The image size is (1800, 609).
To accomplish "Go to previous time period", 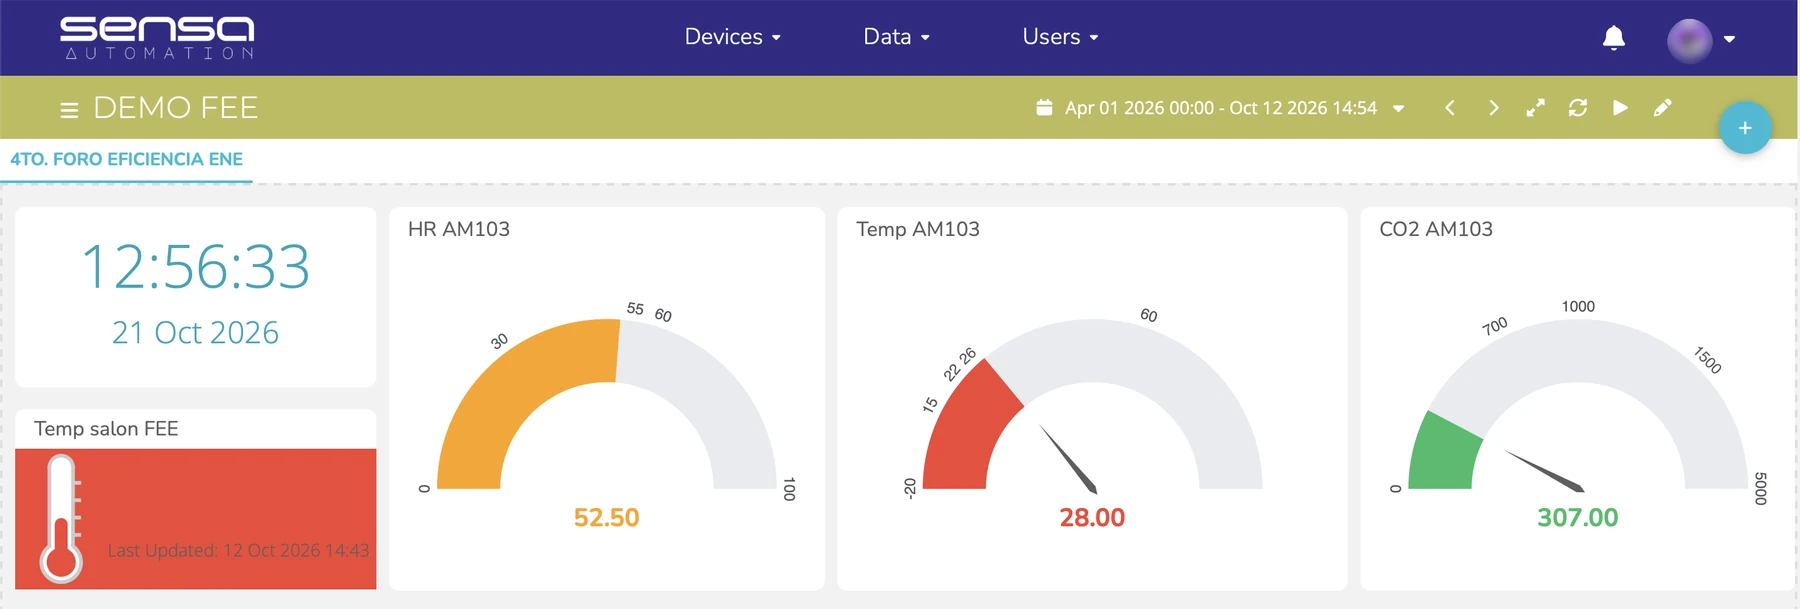I will coord(1450,107).
